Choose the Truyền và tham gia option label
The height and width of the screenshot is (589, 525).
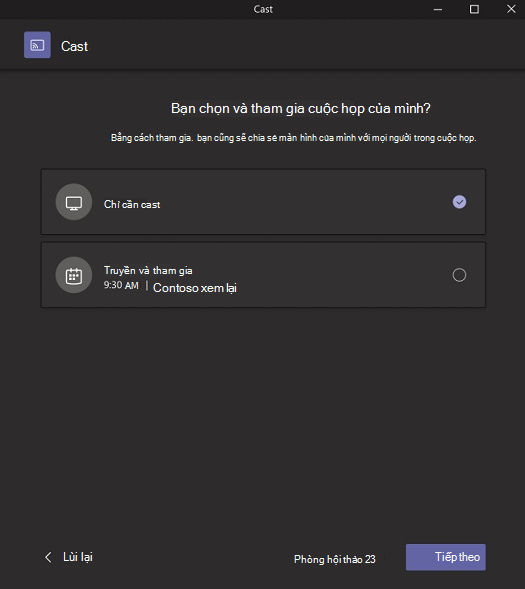point(148,270)
